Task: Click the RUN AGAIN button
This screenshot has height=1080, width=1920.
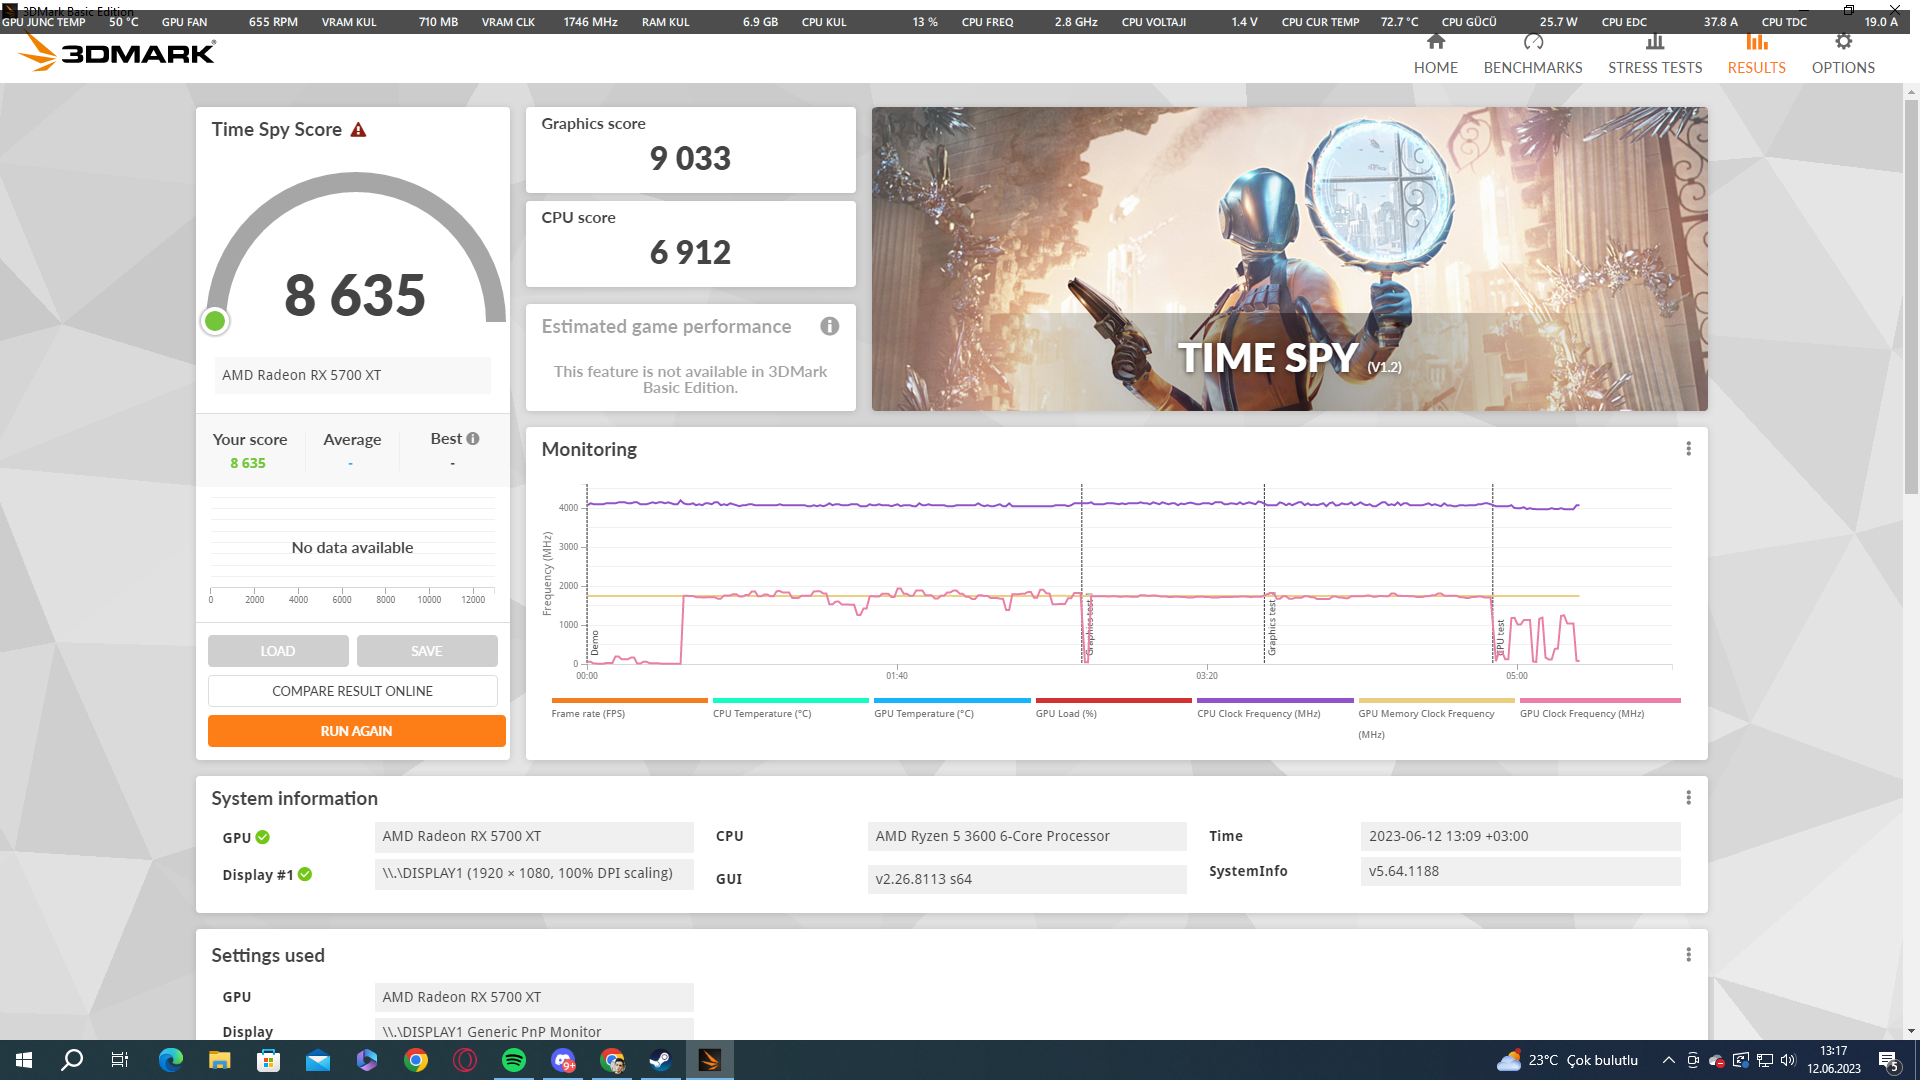Action: (356, 731)
